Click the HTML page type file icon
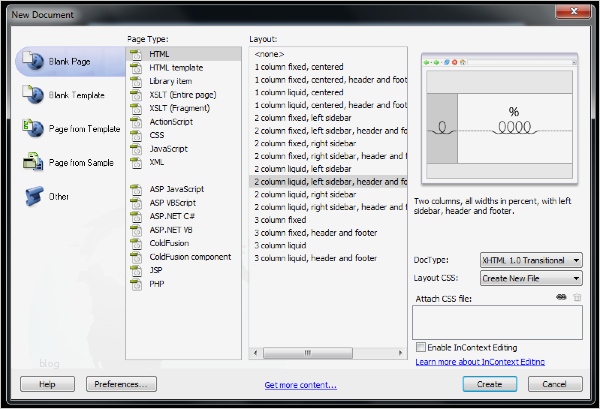 [x=136, y=54]
